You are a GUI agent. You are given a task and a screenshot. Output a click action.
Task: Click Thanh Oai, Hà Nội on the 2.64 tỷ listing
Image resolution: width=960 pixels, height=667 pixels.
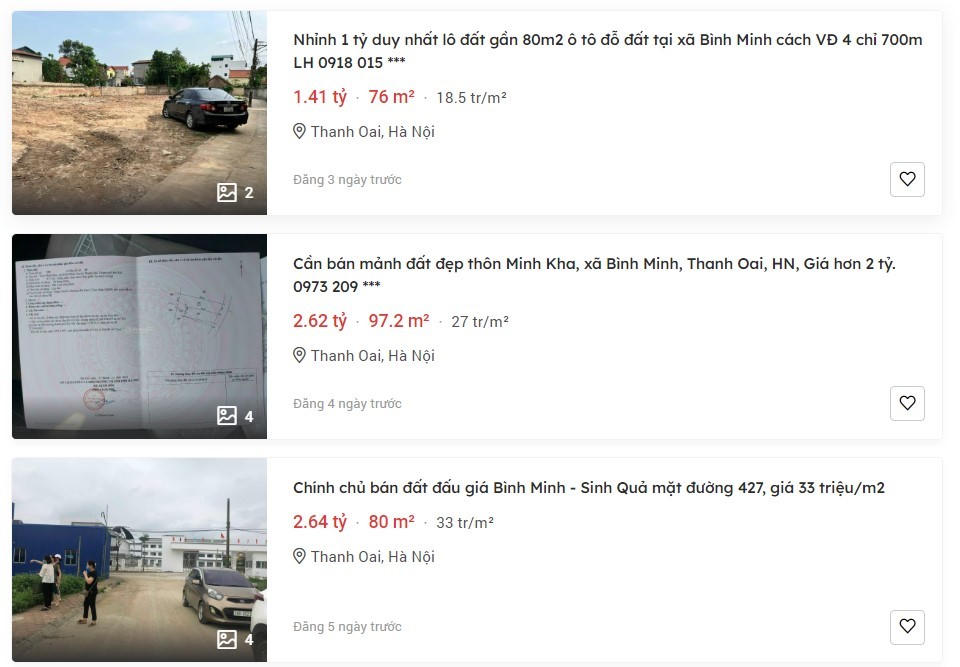tap(372, 557)
